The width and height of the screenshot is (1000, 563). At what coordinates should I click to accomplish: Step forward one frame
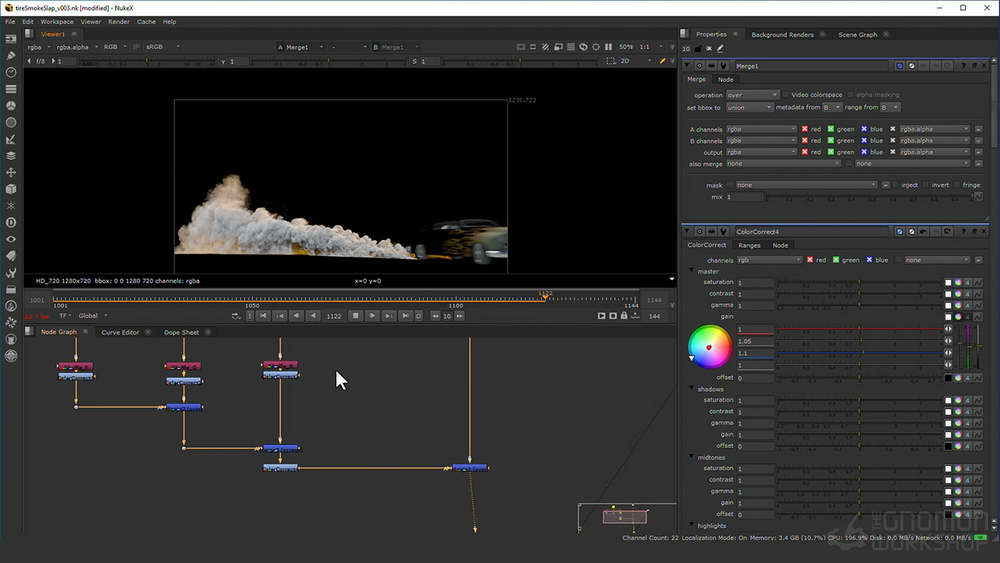[388, 316]
